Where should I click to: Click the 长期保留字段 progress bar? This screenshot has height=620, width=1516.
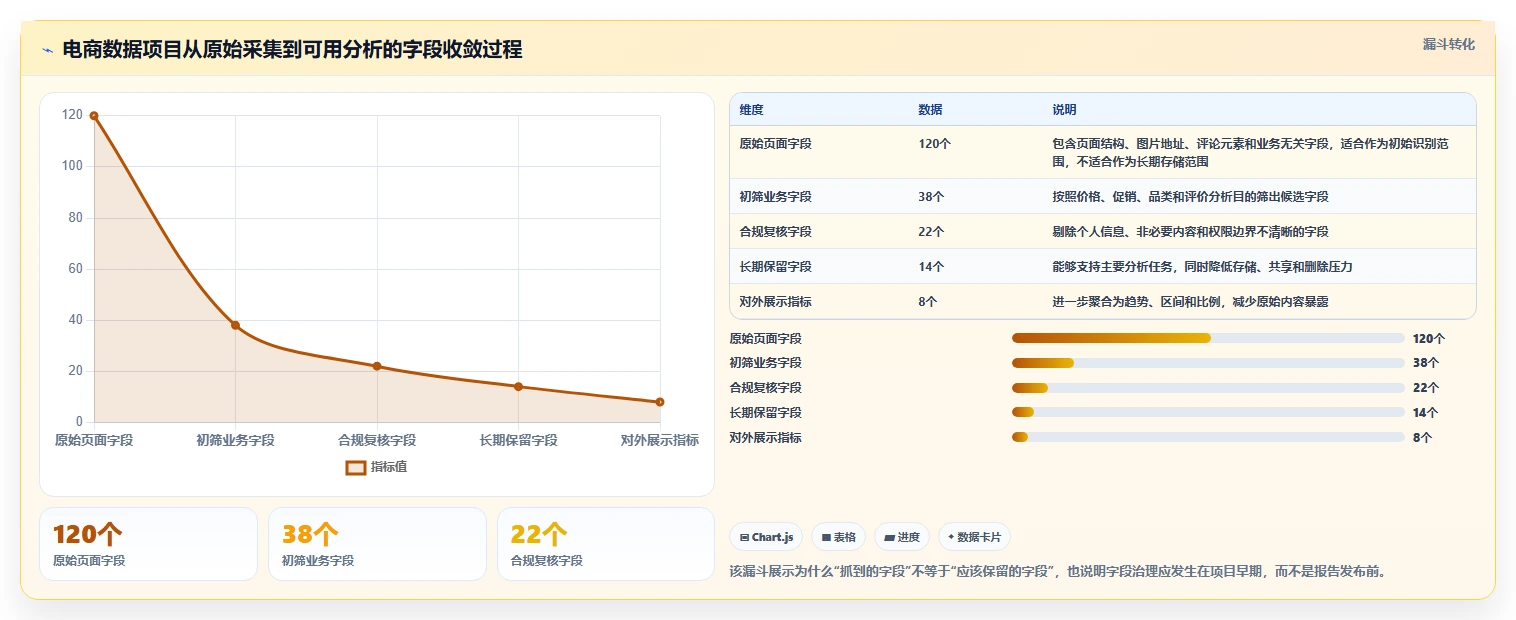[x=1208, y=413]
